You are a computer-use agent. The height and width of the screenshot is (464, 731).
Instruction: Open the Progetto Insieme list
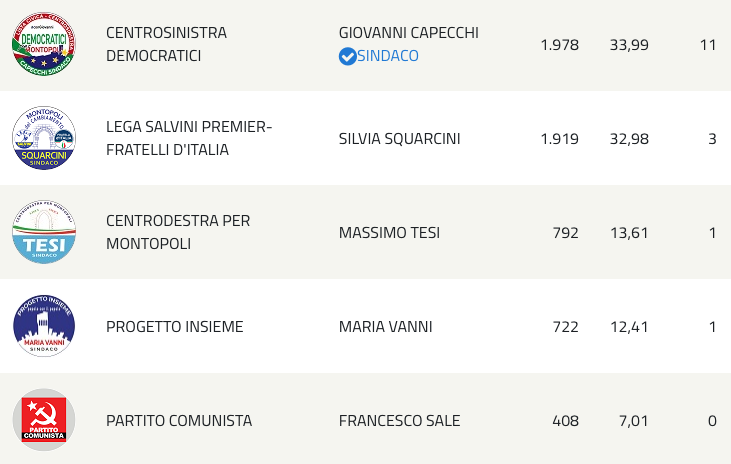click(174, 327)
